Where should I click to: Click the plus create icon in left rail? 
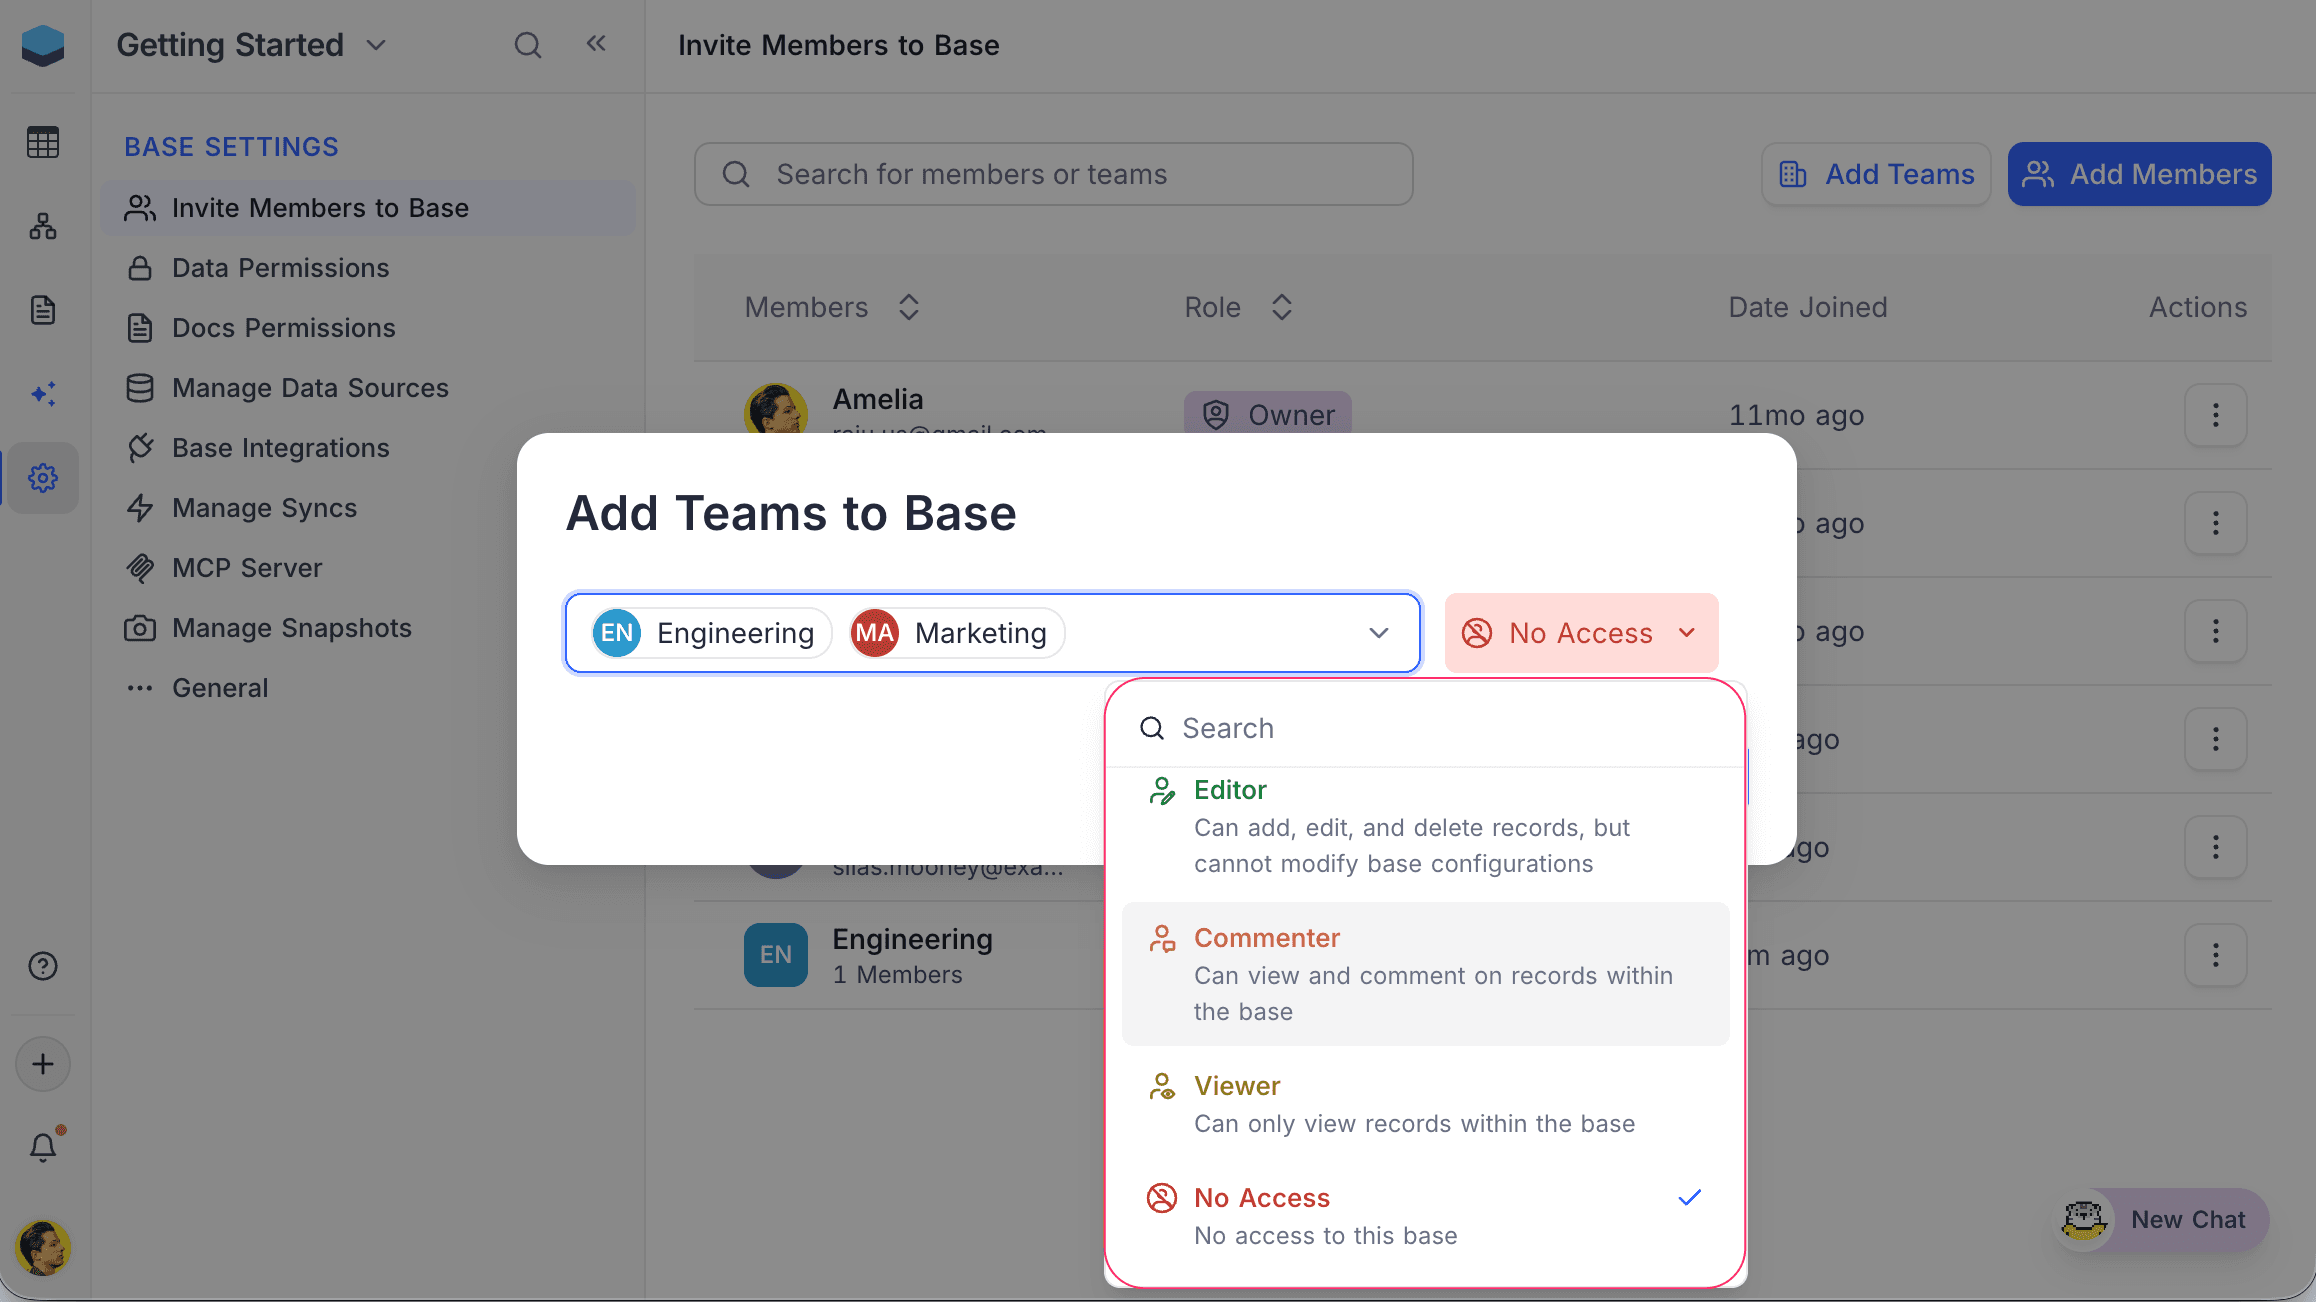click(x=43, y=1064)
